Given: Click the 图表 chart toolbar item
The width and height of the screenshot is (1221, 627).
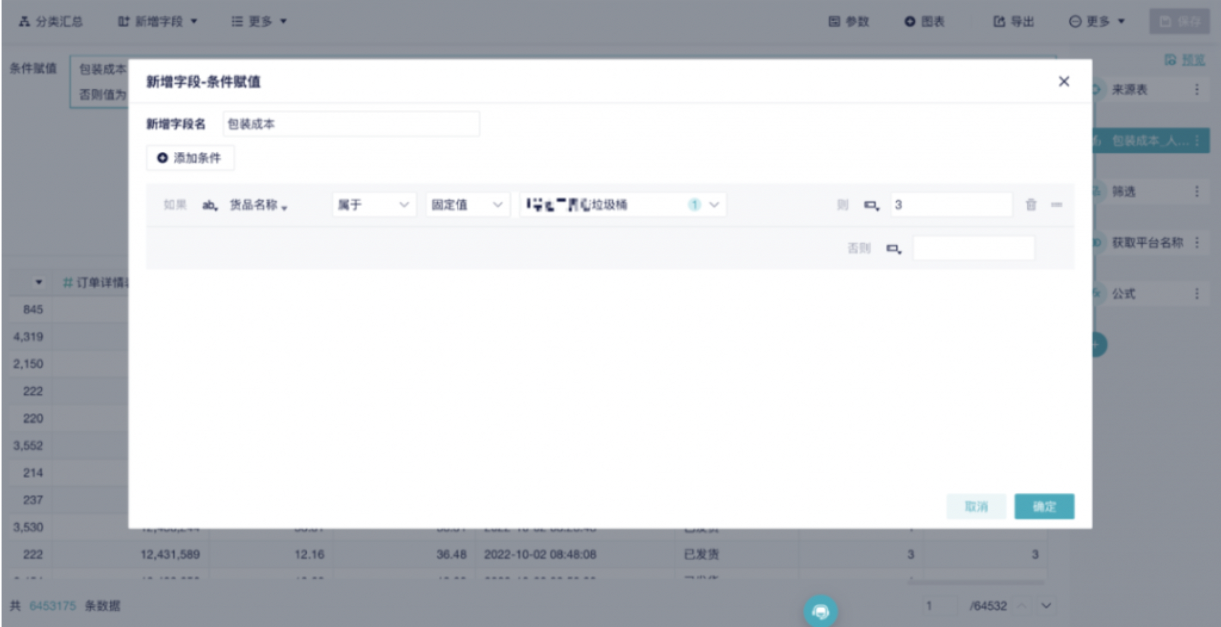Looking at the screenshot, I should [925, 21].
